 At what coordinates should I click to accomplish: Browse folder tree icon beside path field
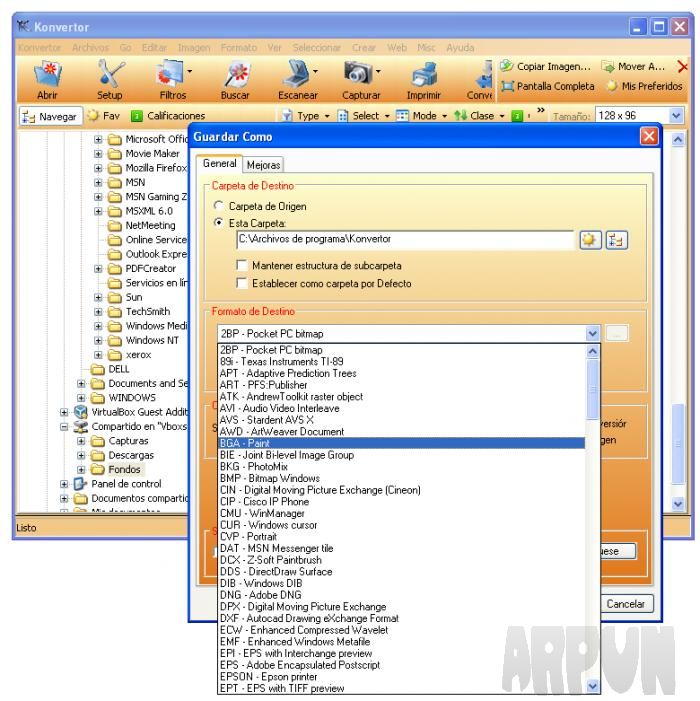coord(616,240)
